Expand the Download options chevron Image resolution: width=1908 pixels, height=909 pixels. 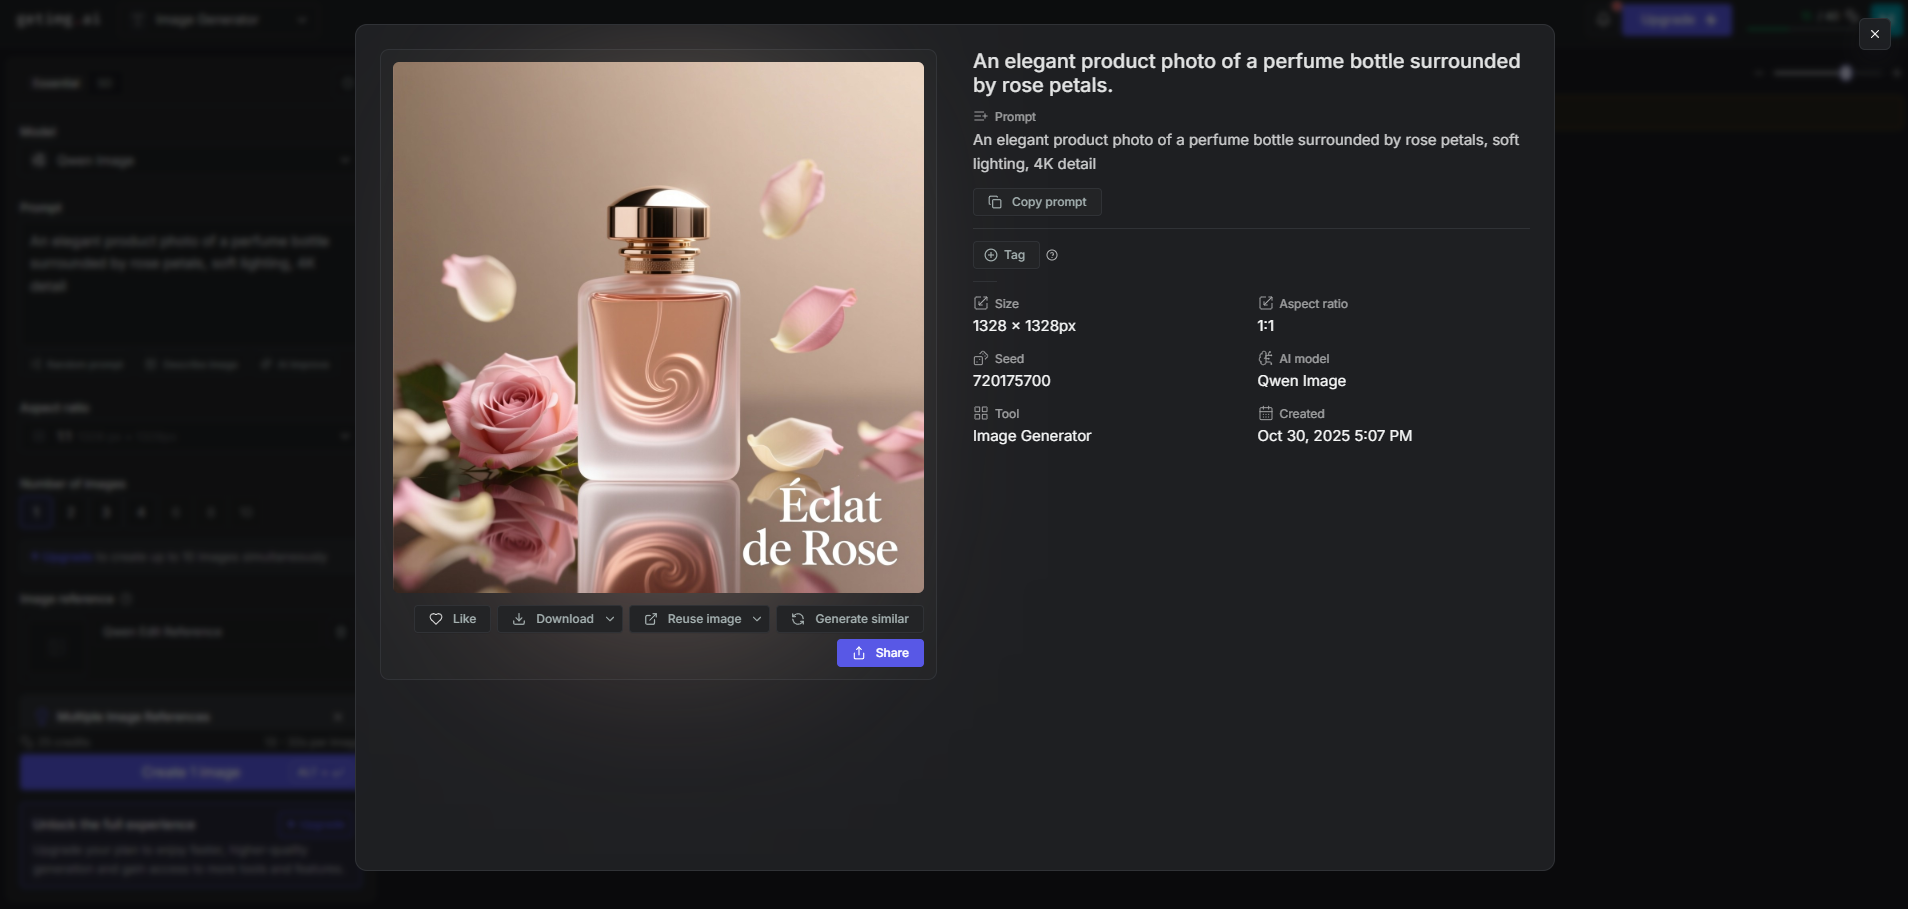(610, 619)
